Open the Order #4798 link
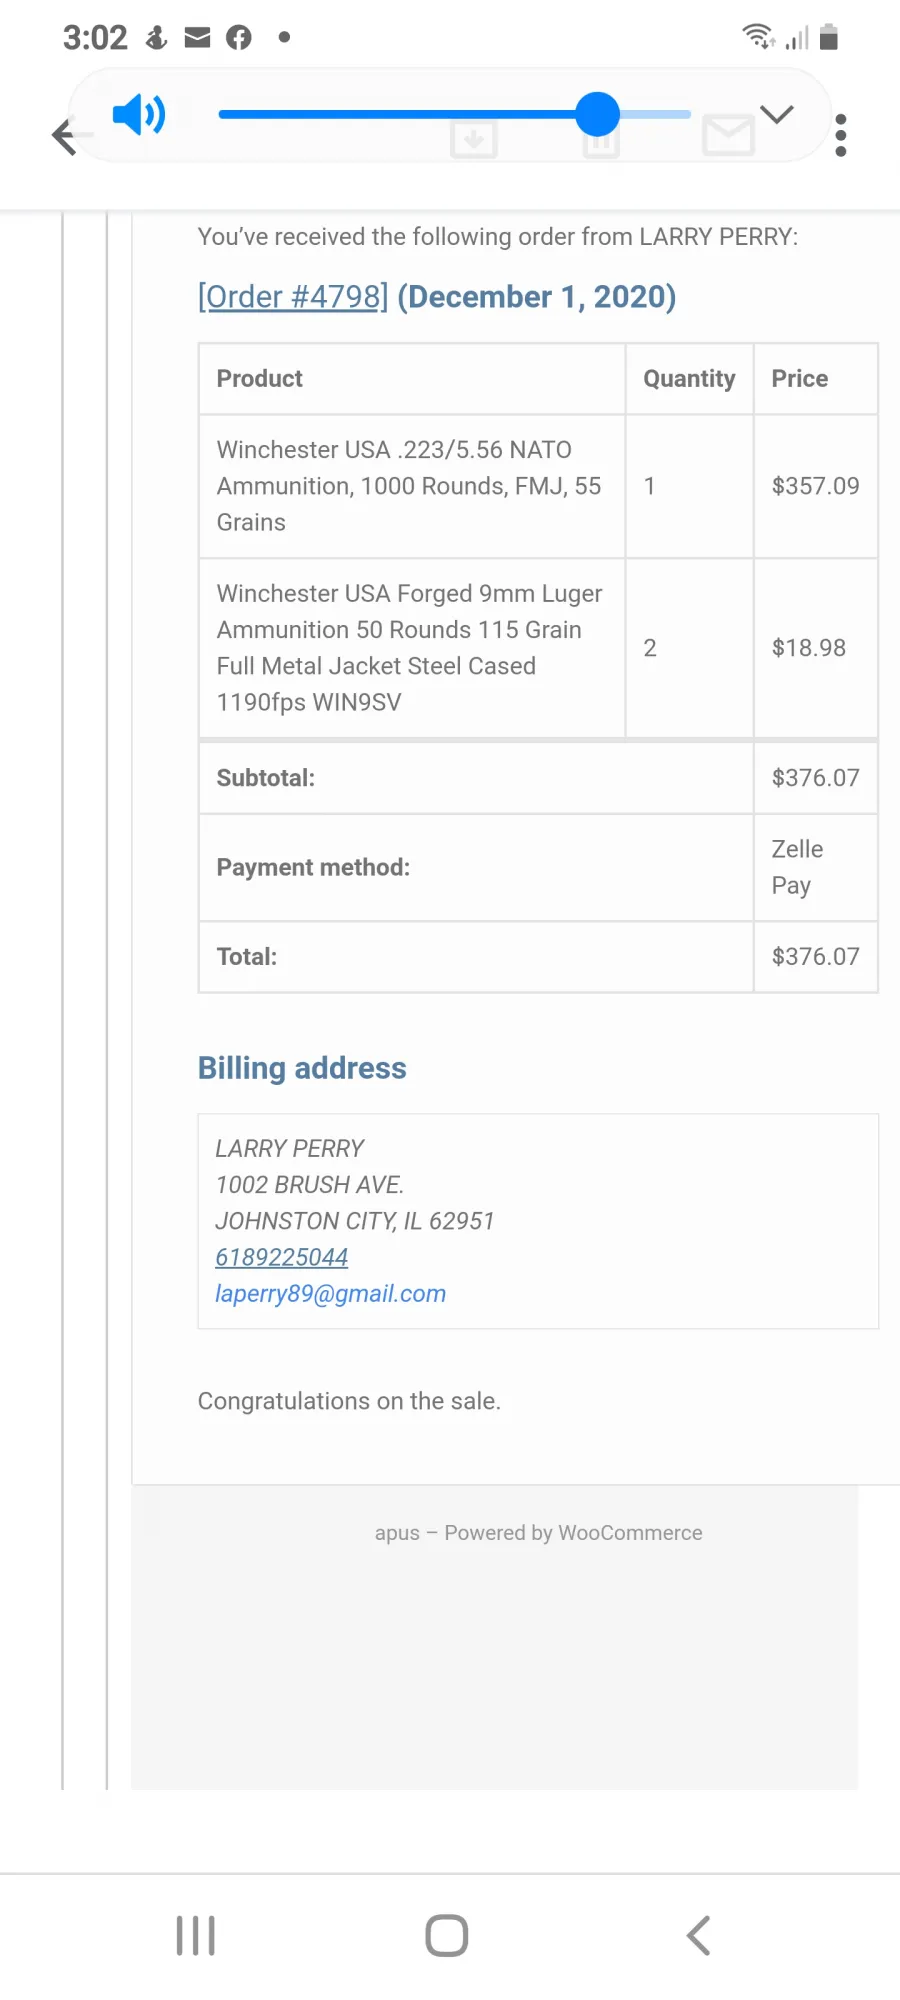The image size is (900, 2000). 293,297
